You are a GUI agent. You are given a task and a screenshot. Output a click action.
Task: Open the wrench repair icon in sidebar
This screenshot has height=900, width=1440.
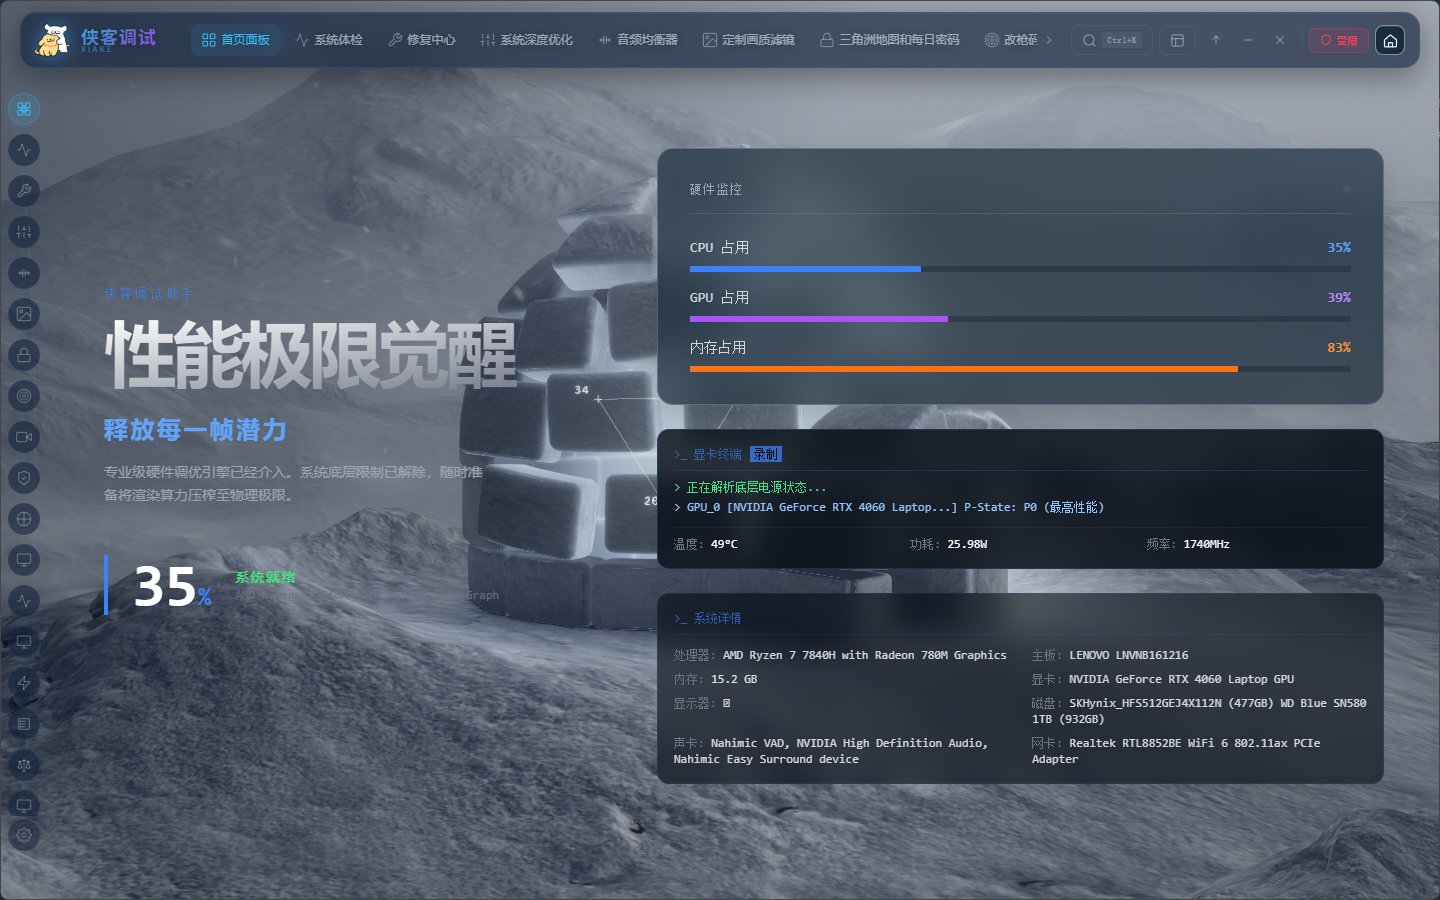[x=24, y=191]
